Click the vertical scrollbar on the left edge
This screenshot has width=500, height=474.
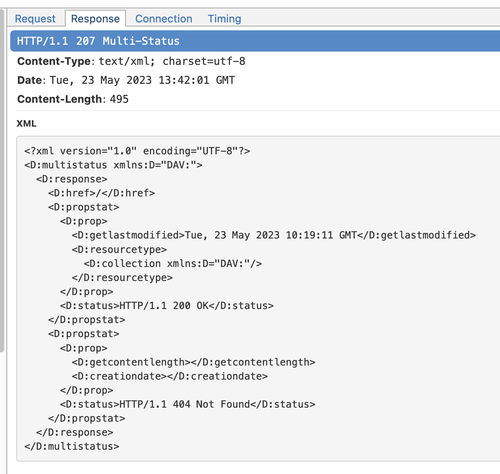(2, 180)
